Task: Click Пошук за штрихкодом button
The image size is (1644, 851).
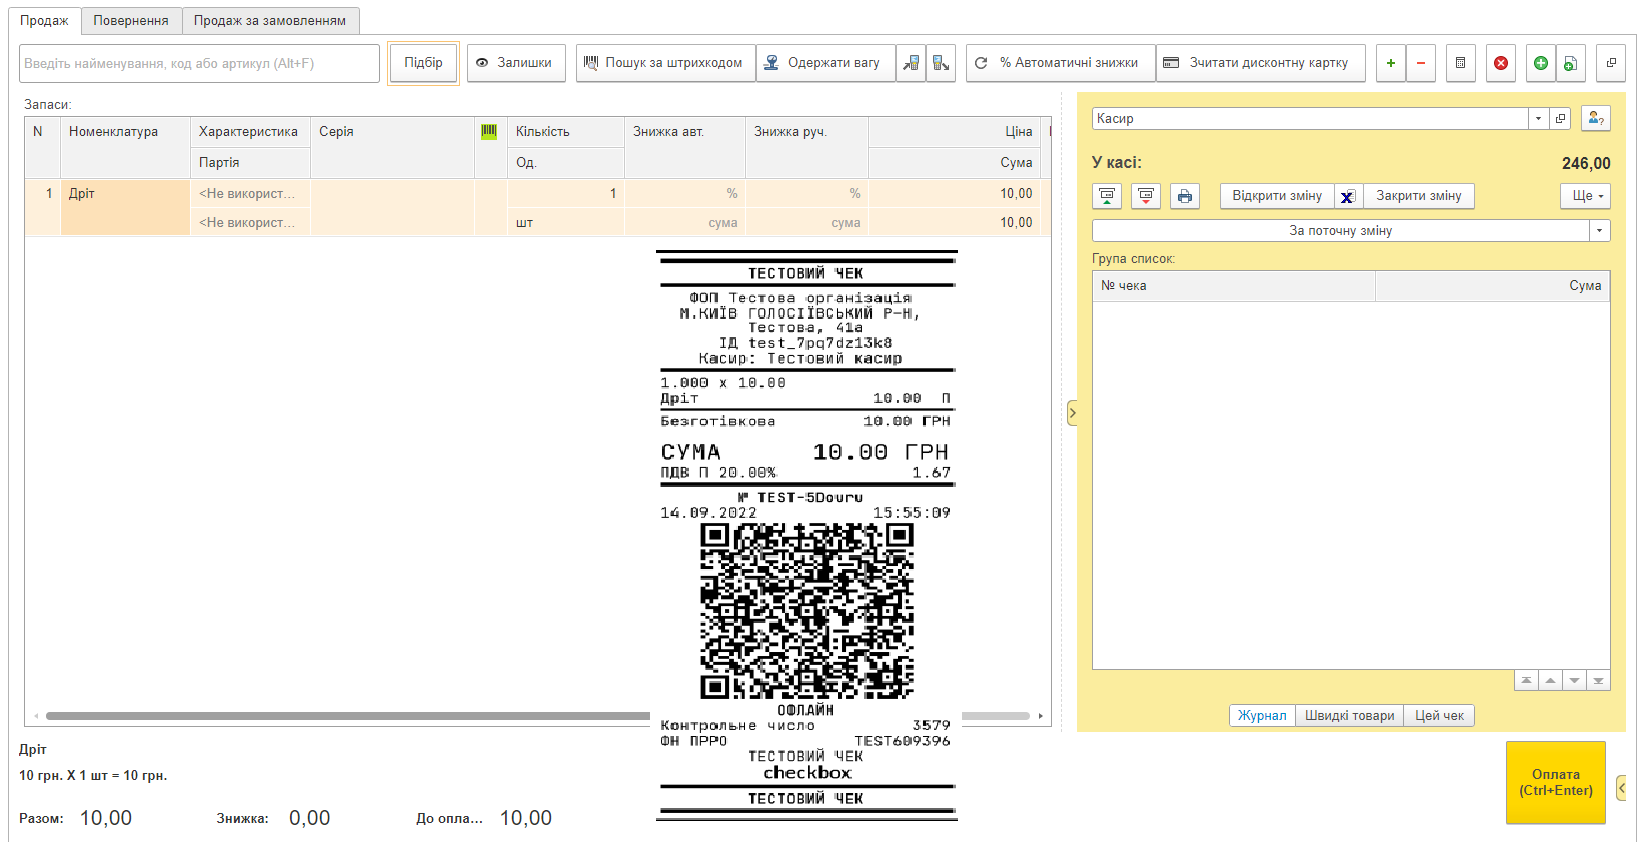Action: 665,63
